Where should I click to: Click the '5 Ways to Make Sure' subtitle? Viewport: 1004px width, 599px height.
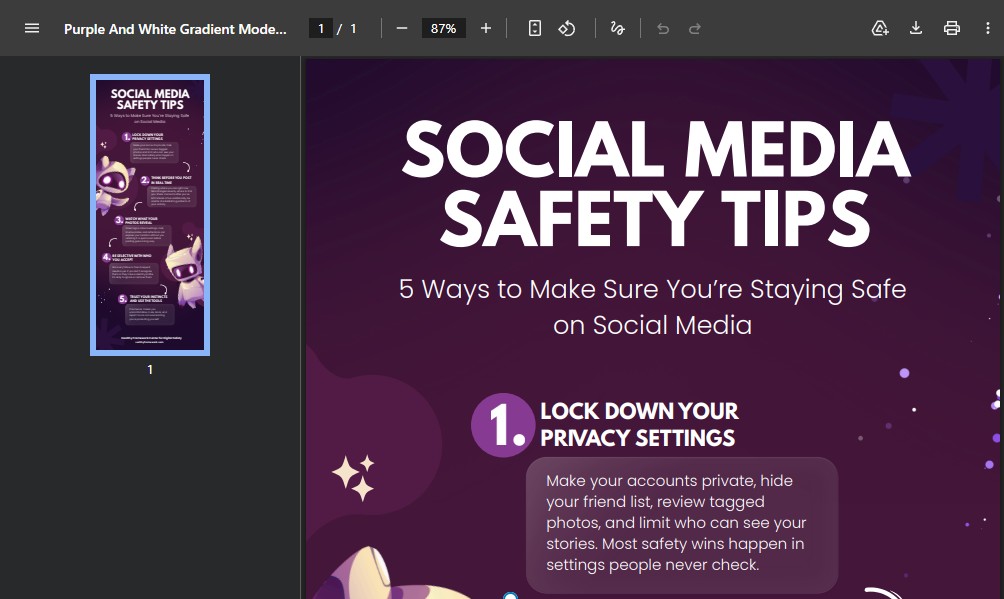(652, 307)
